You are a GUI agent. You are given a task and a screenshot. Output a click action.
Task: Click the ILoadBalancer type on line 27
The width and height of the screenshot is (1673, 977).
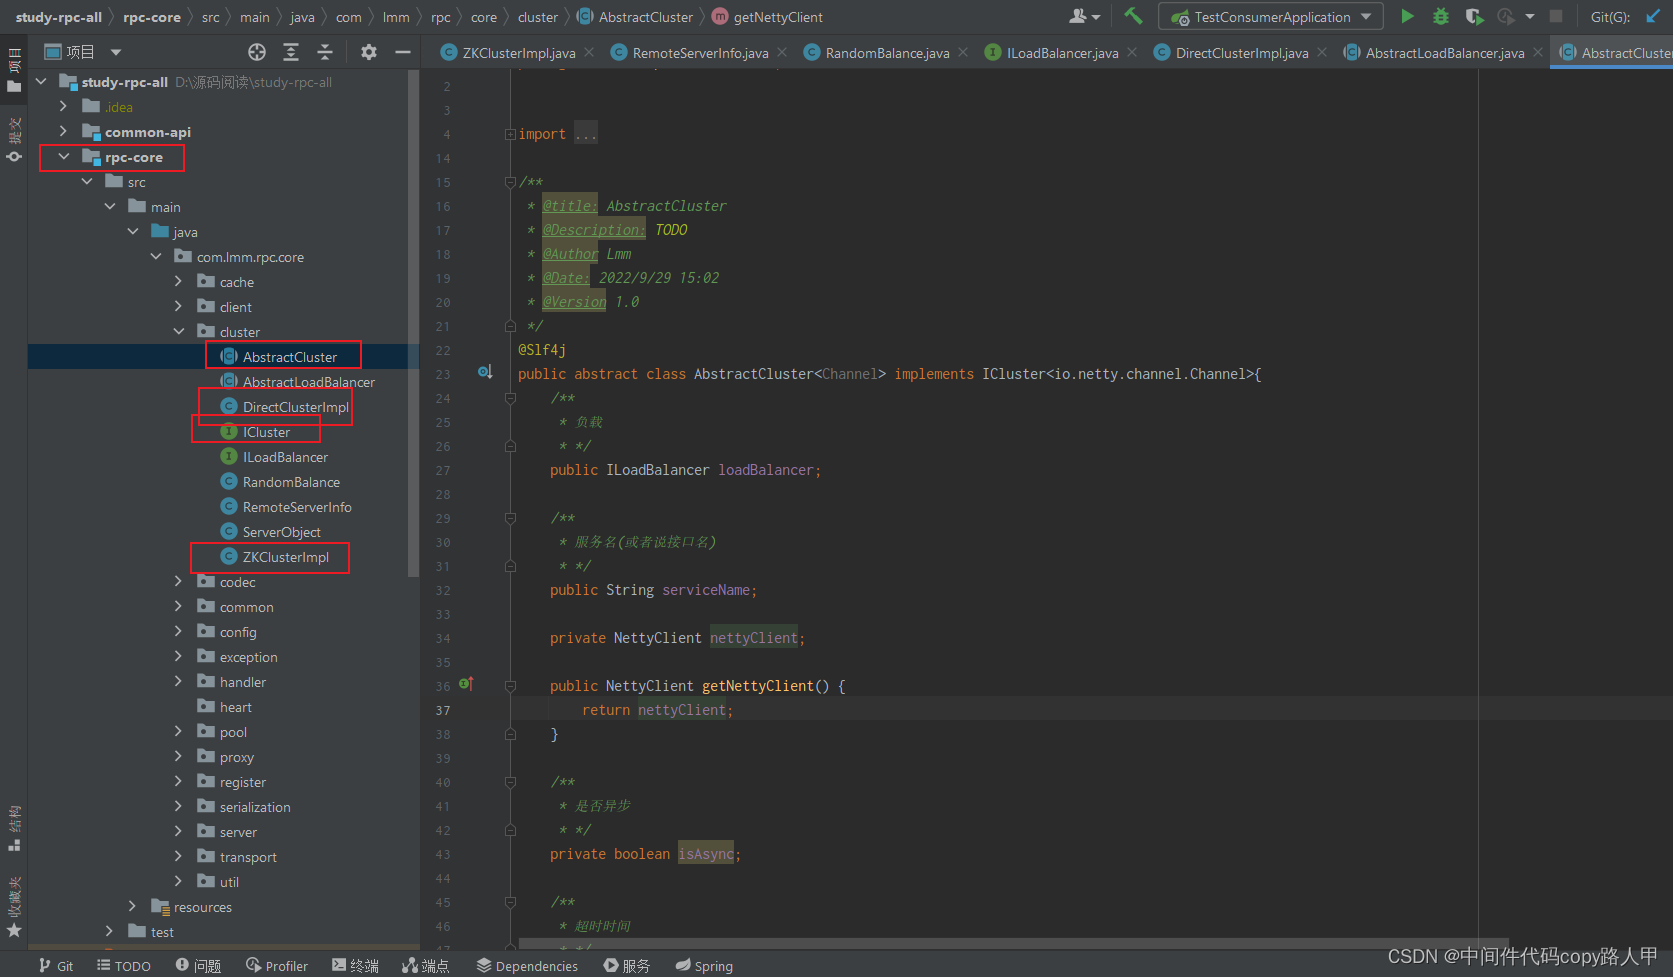[x=657, y=470]
